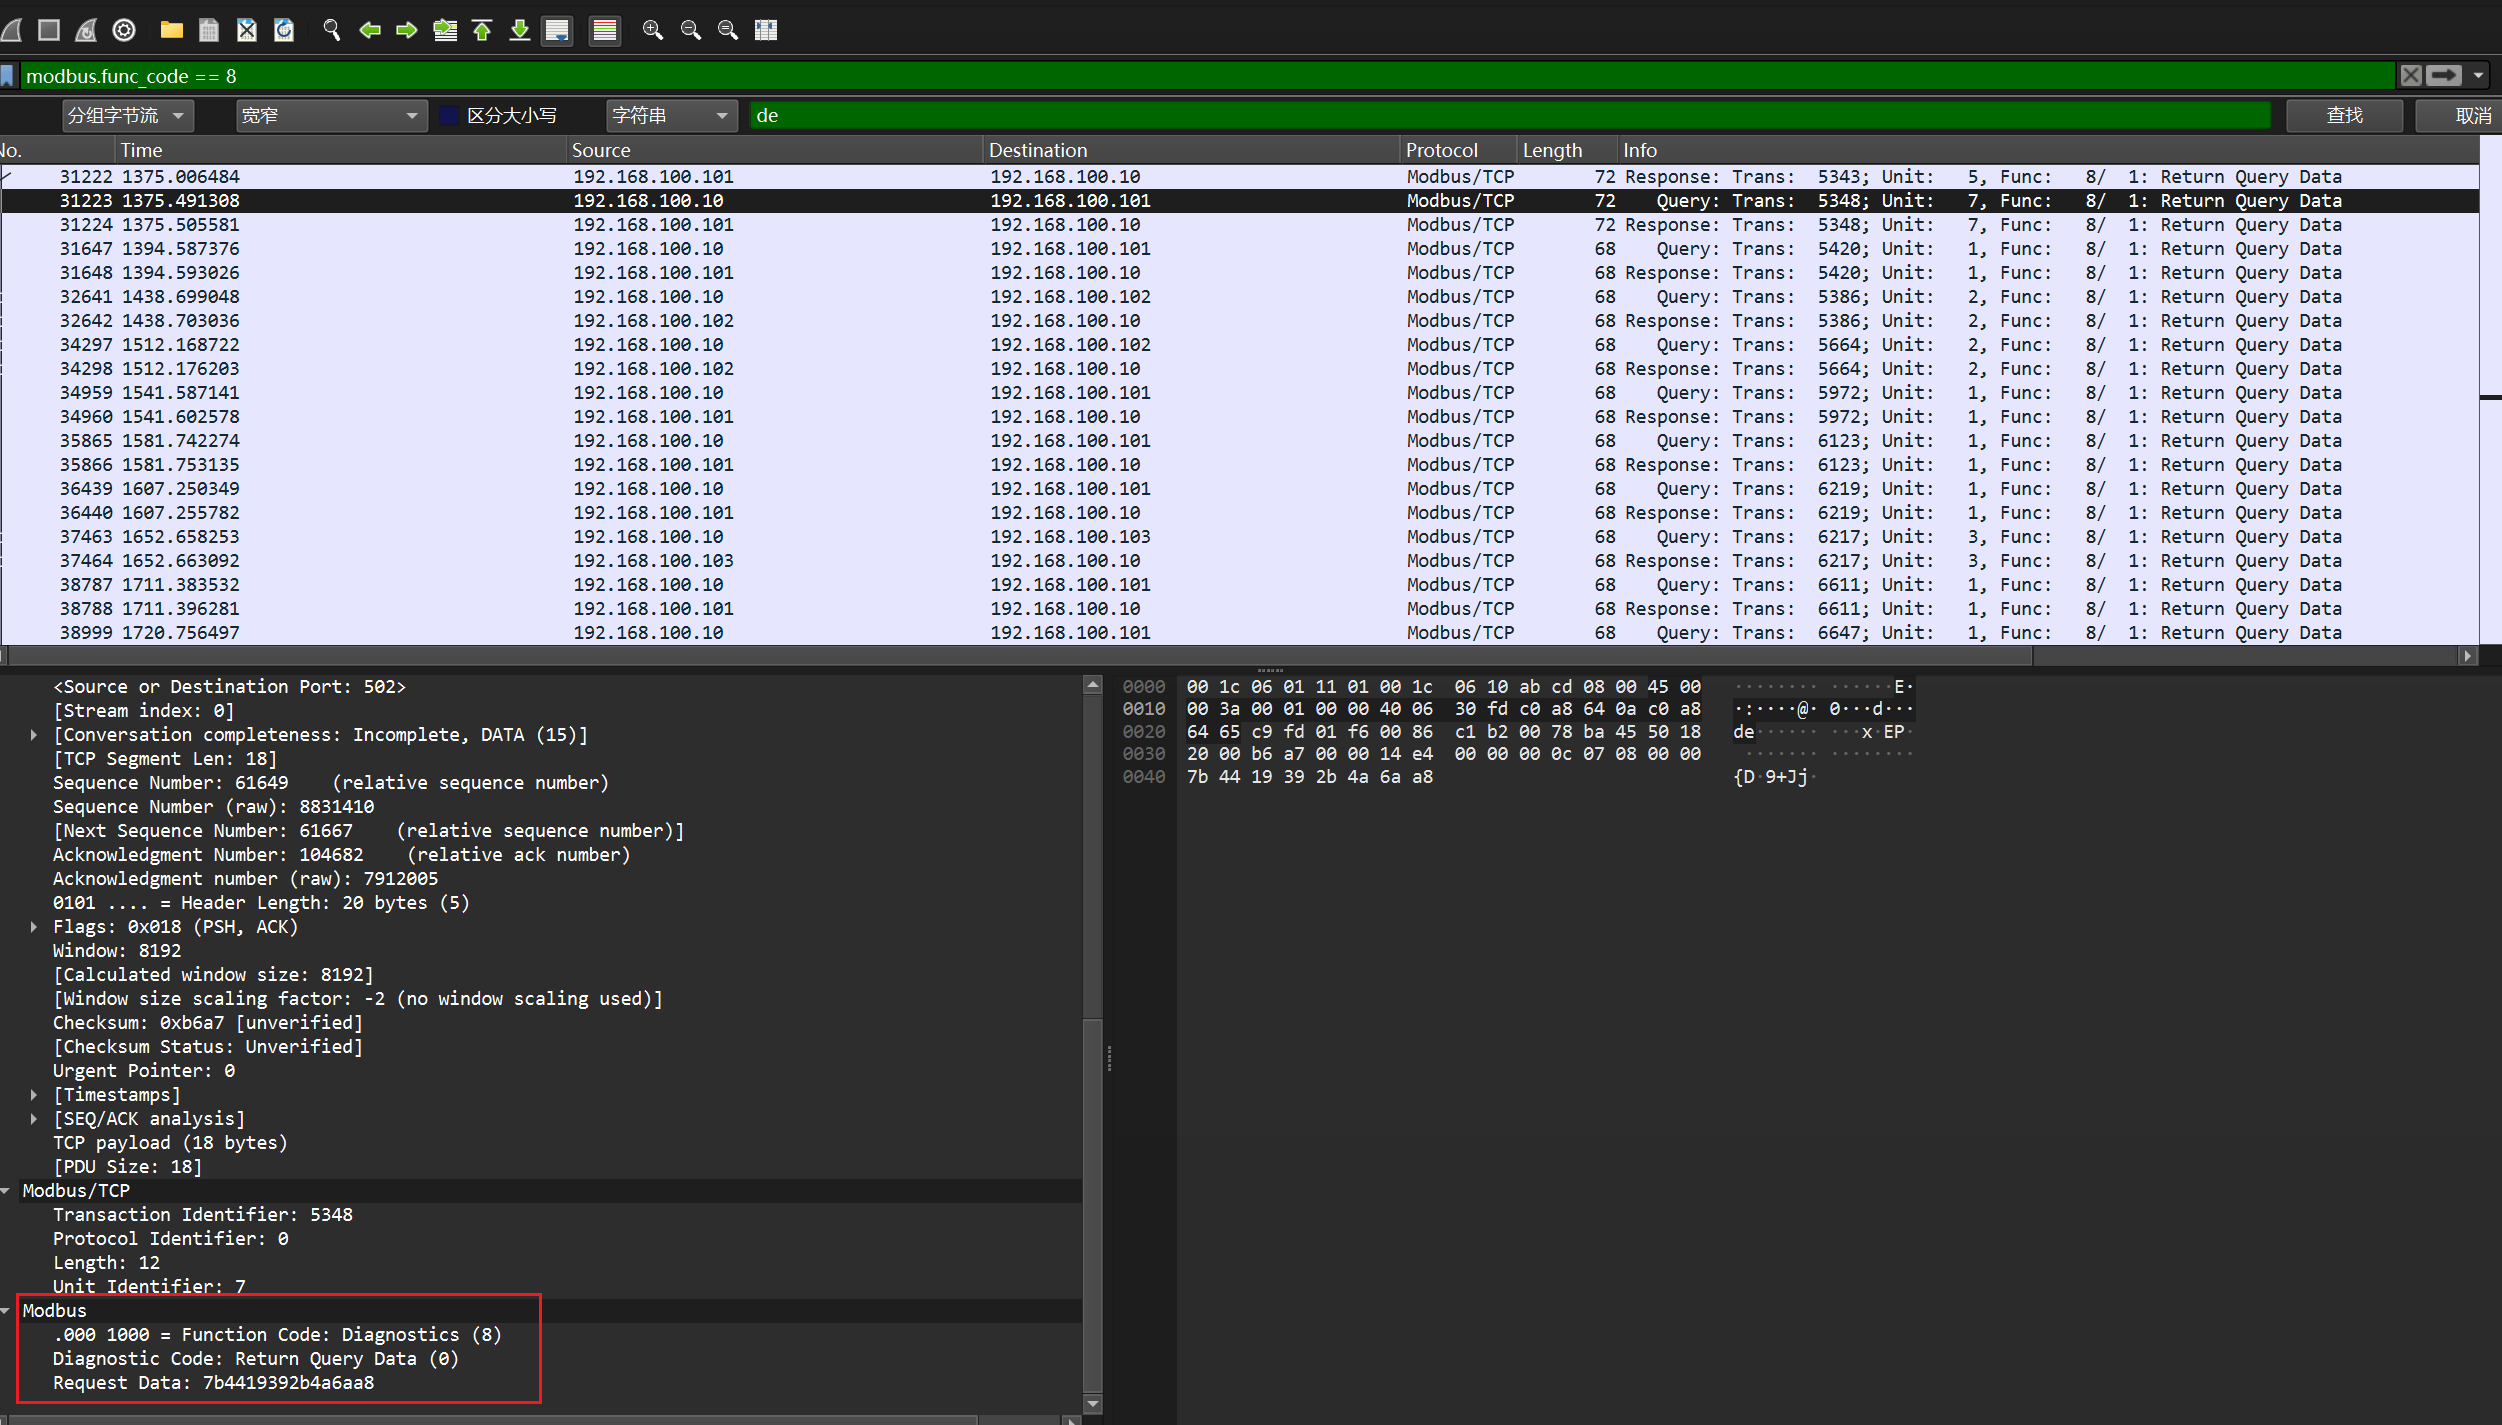Click the Destination column header
This screenshot has width=2502, height=1425.
1037,150
